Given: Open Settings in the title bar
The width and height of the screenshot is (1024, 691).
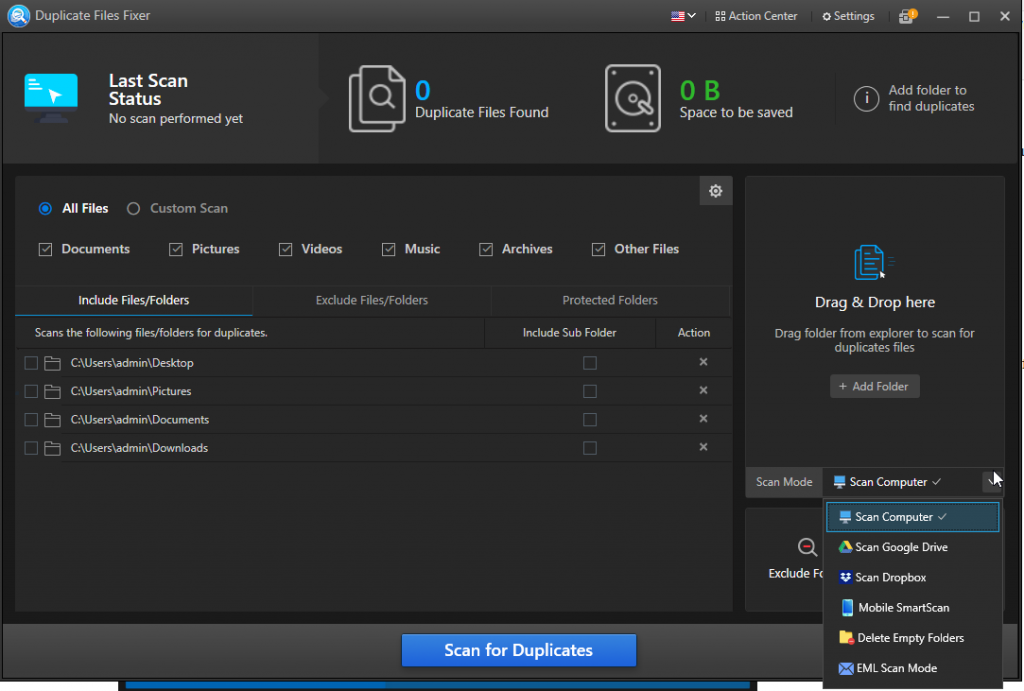Looking at the screenshot, I should [848, 16].
